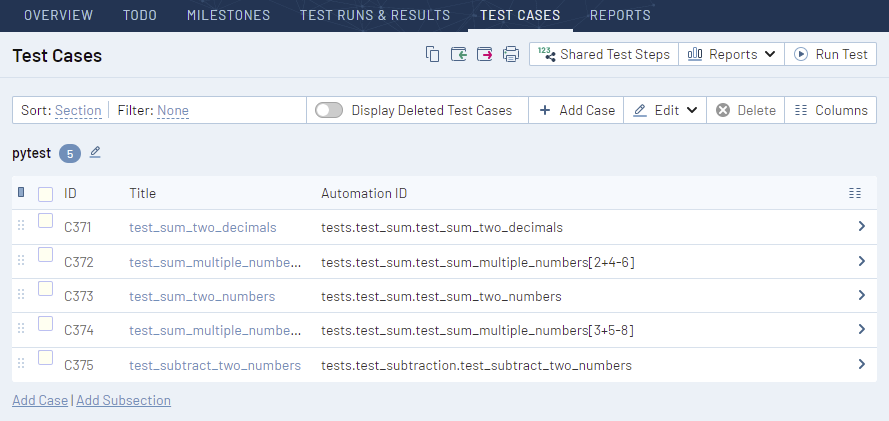This screenshot has height=421, width=889.
Task: Click the blue marker icon in table header
Action: (x=21, y=192)
